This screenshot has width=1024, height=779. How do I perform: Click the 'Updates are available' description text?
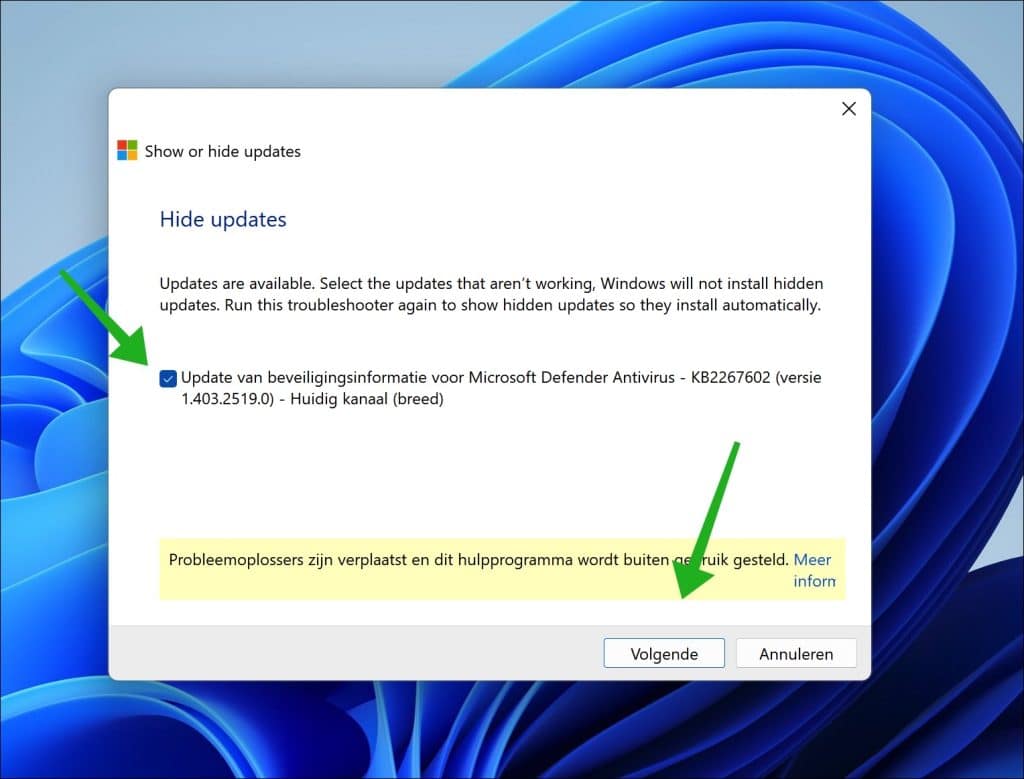[491, 294]
